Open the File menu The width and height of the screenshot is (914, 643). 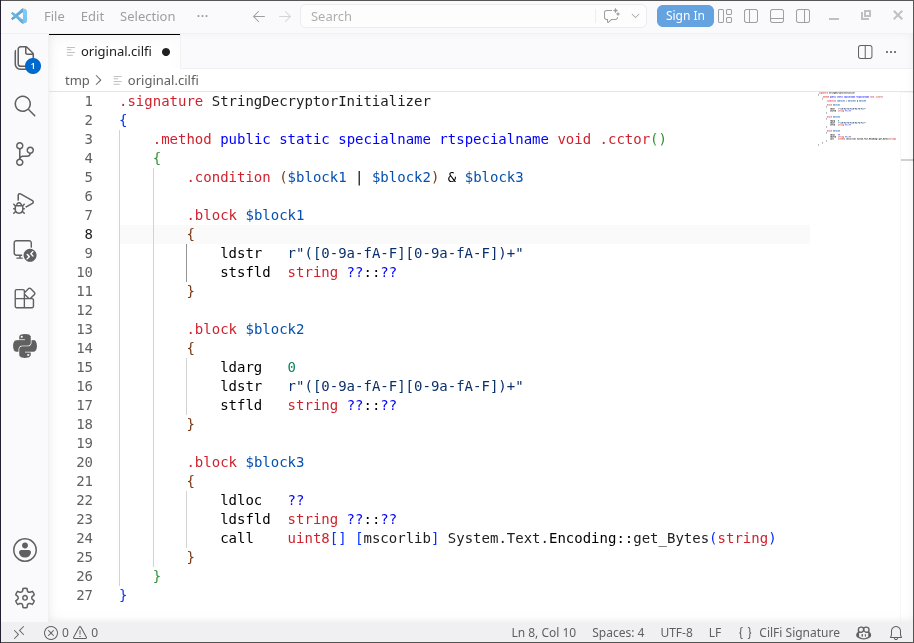tap(54, 16)
